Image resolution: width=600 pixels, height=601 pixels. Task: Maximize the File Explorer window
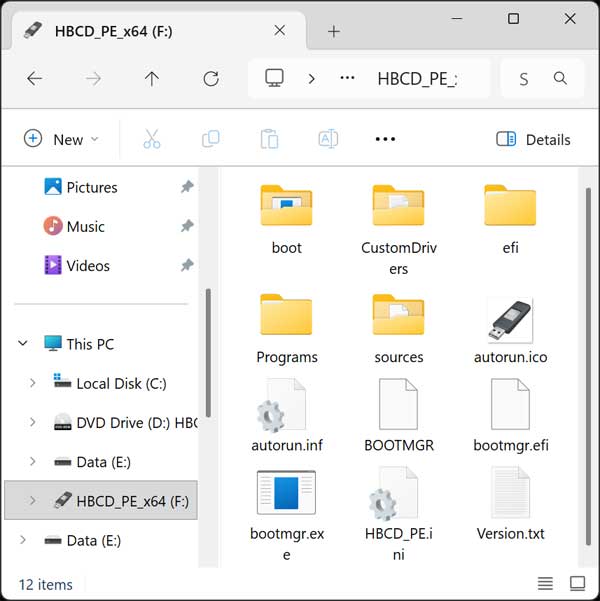coord(513,18)
